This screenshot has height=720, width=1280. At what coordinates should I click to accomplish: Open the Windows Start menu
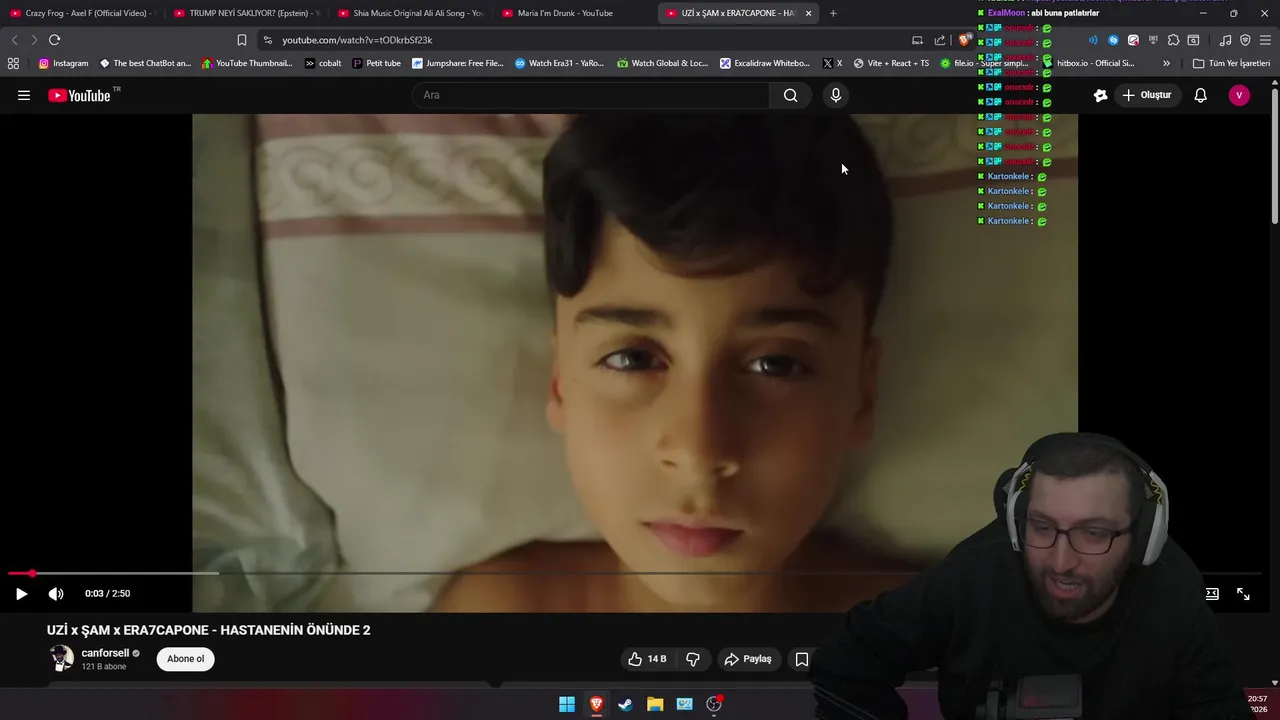567,704
